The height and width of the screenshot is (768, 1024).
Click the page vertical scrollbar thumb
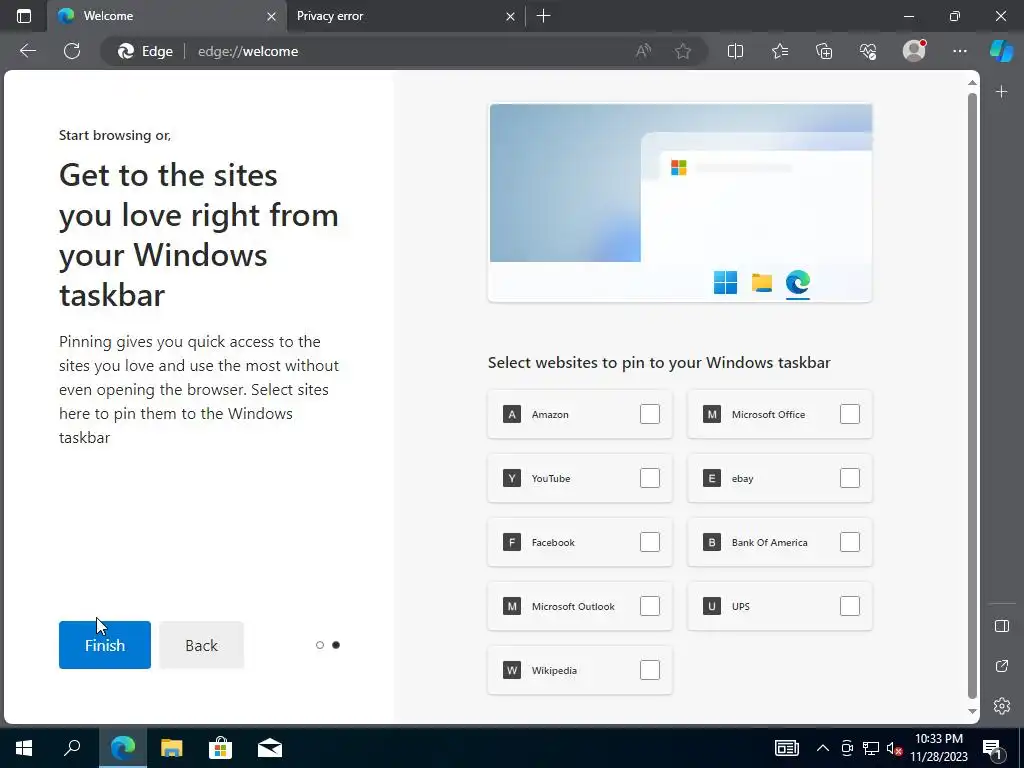tap(972, 396)
